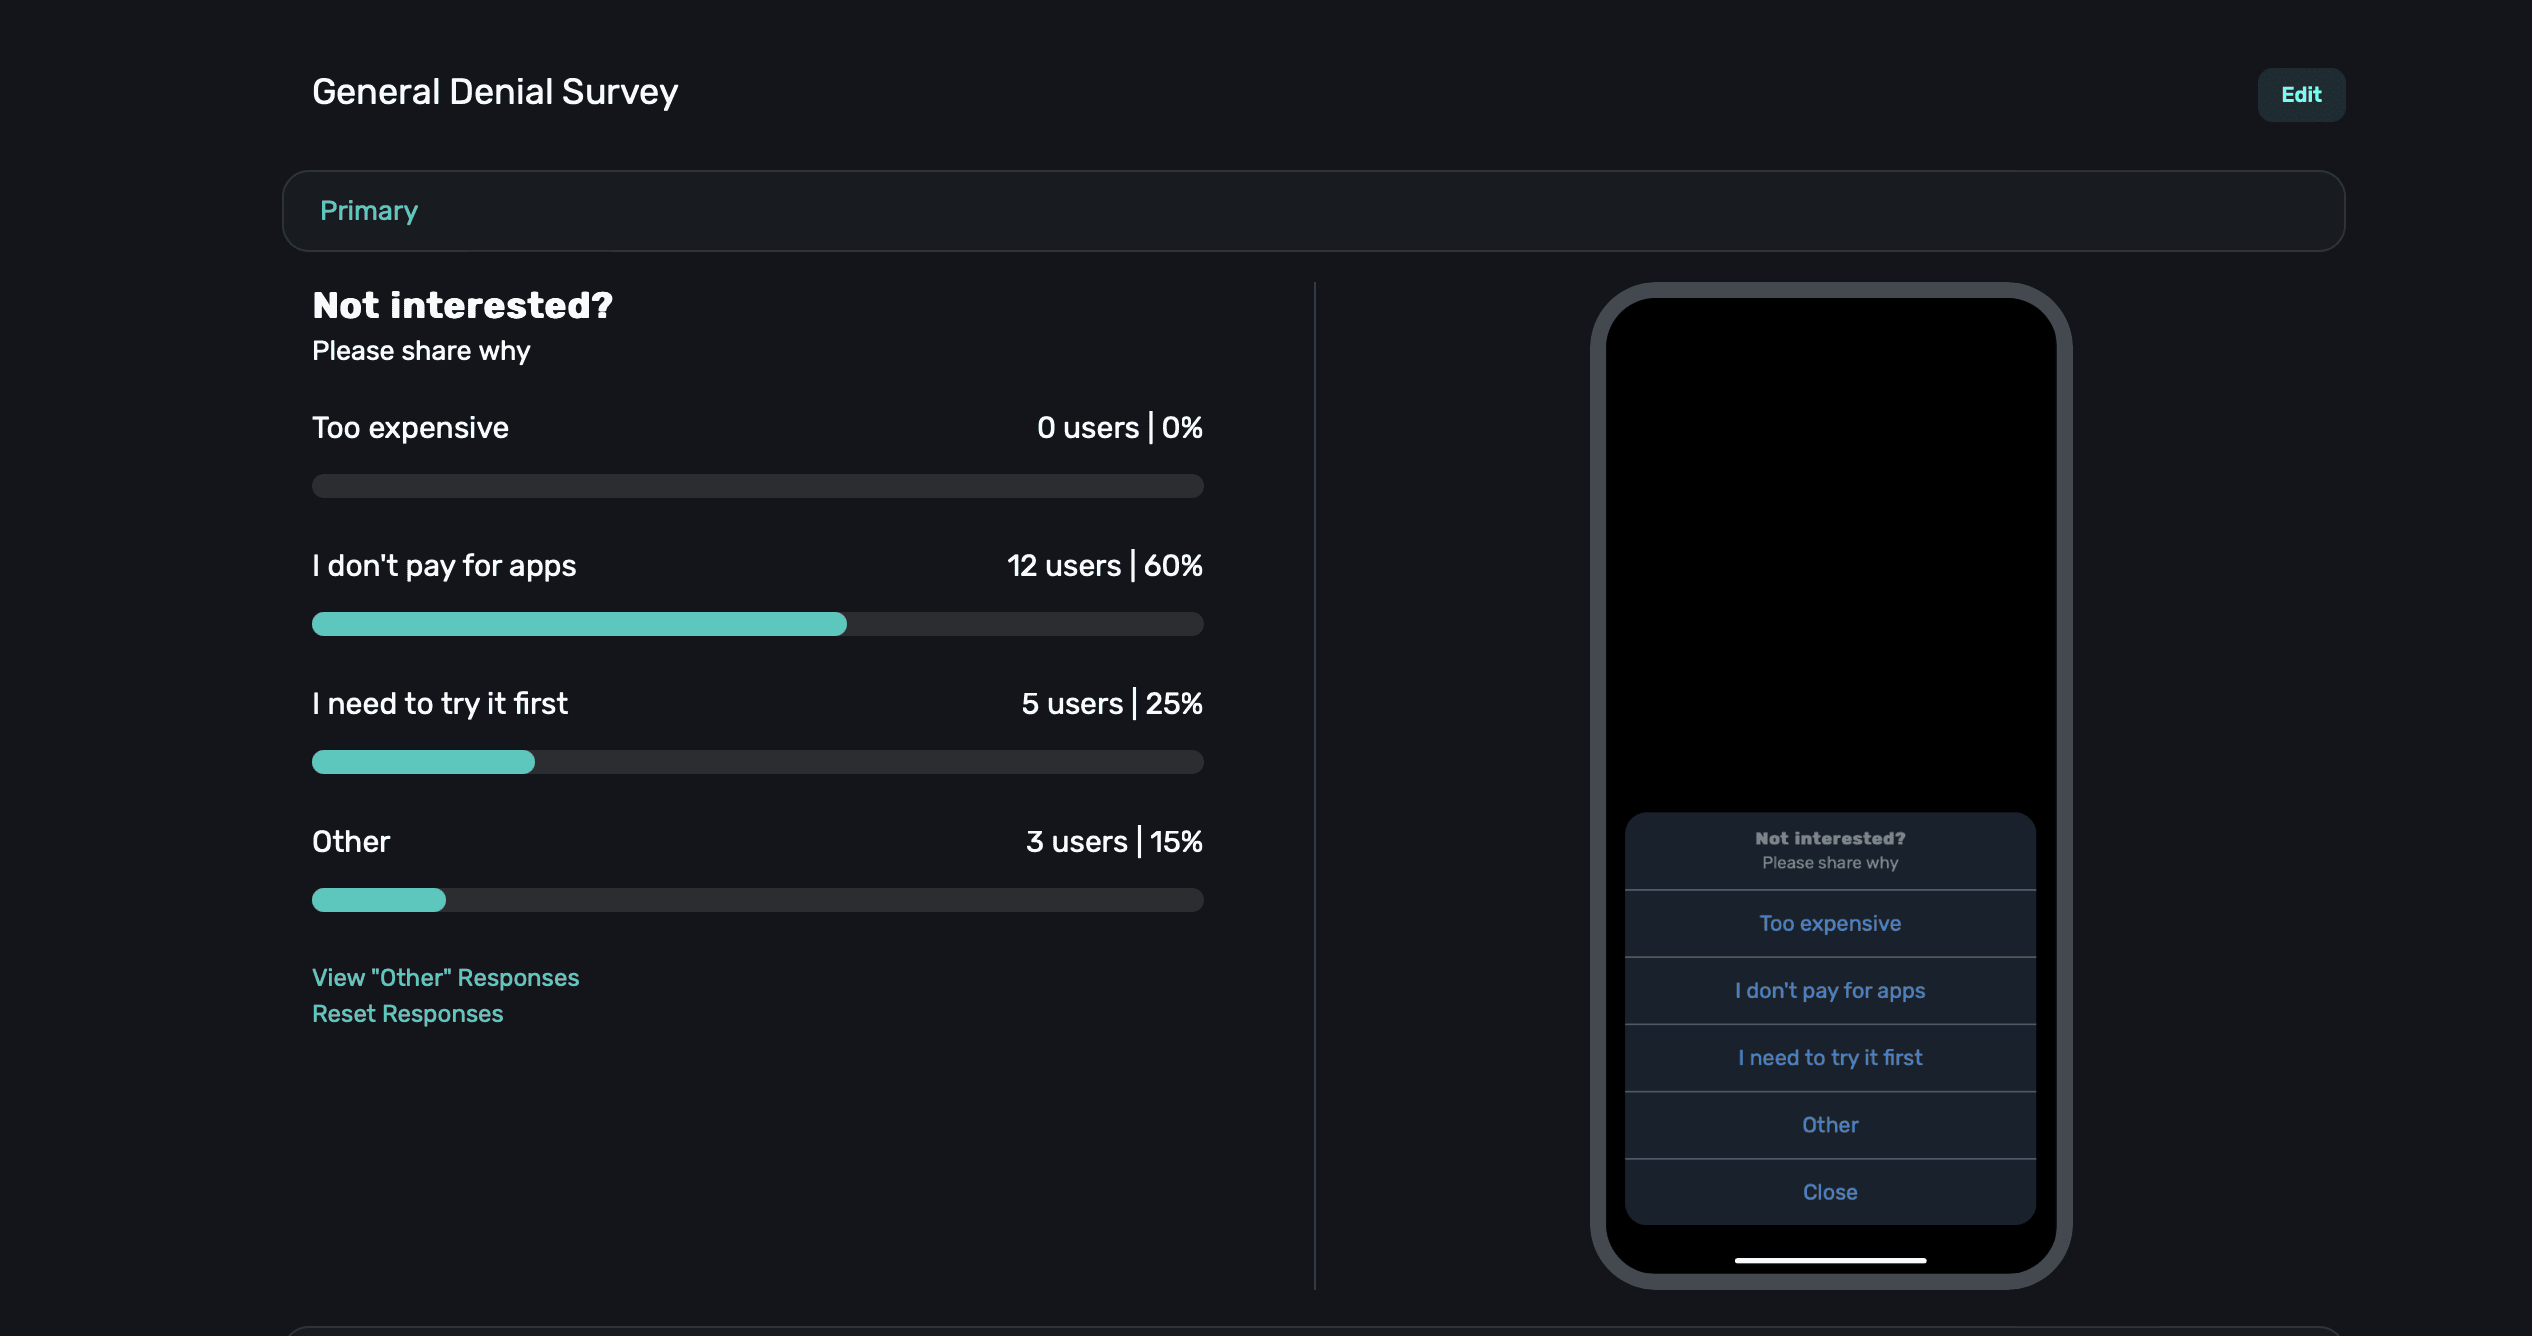Select the Primary tab

click(368, 211)
